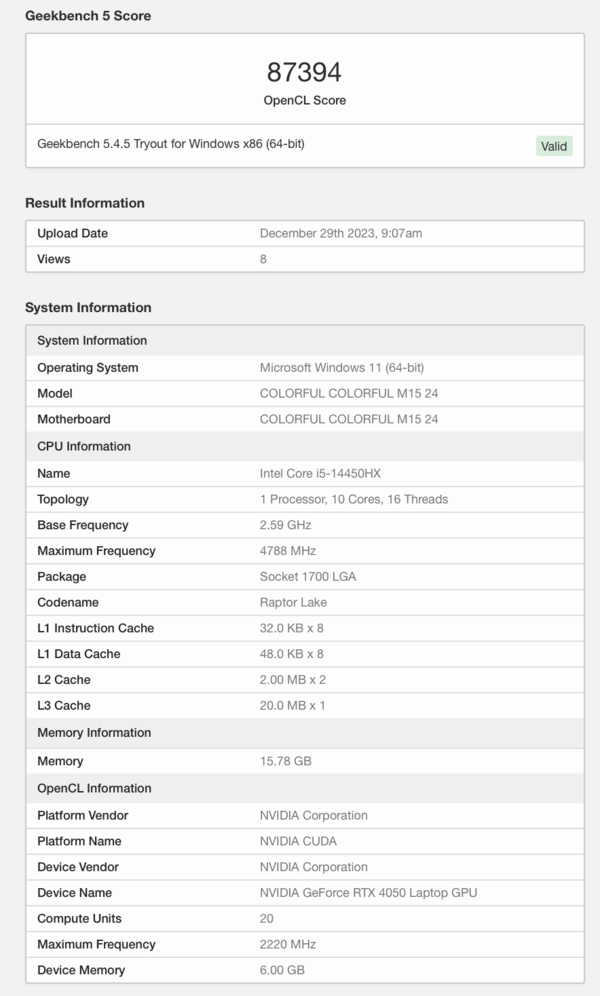The image size is (600, 996).
Task: Select the Geekbench 5 Score heading
Action: click(x=88, y=16)
